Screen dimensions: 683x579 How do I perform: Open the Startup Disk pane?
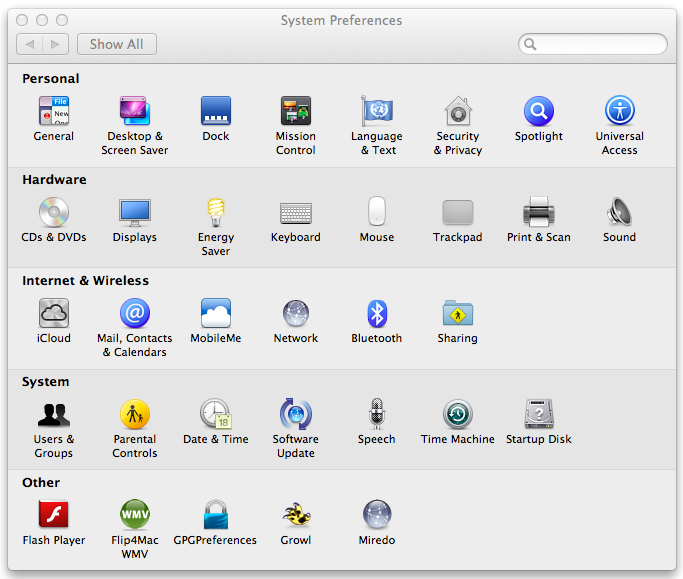click(538, 415)
